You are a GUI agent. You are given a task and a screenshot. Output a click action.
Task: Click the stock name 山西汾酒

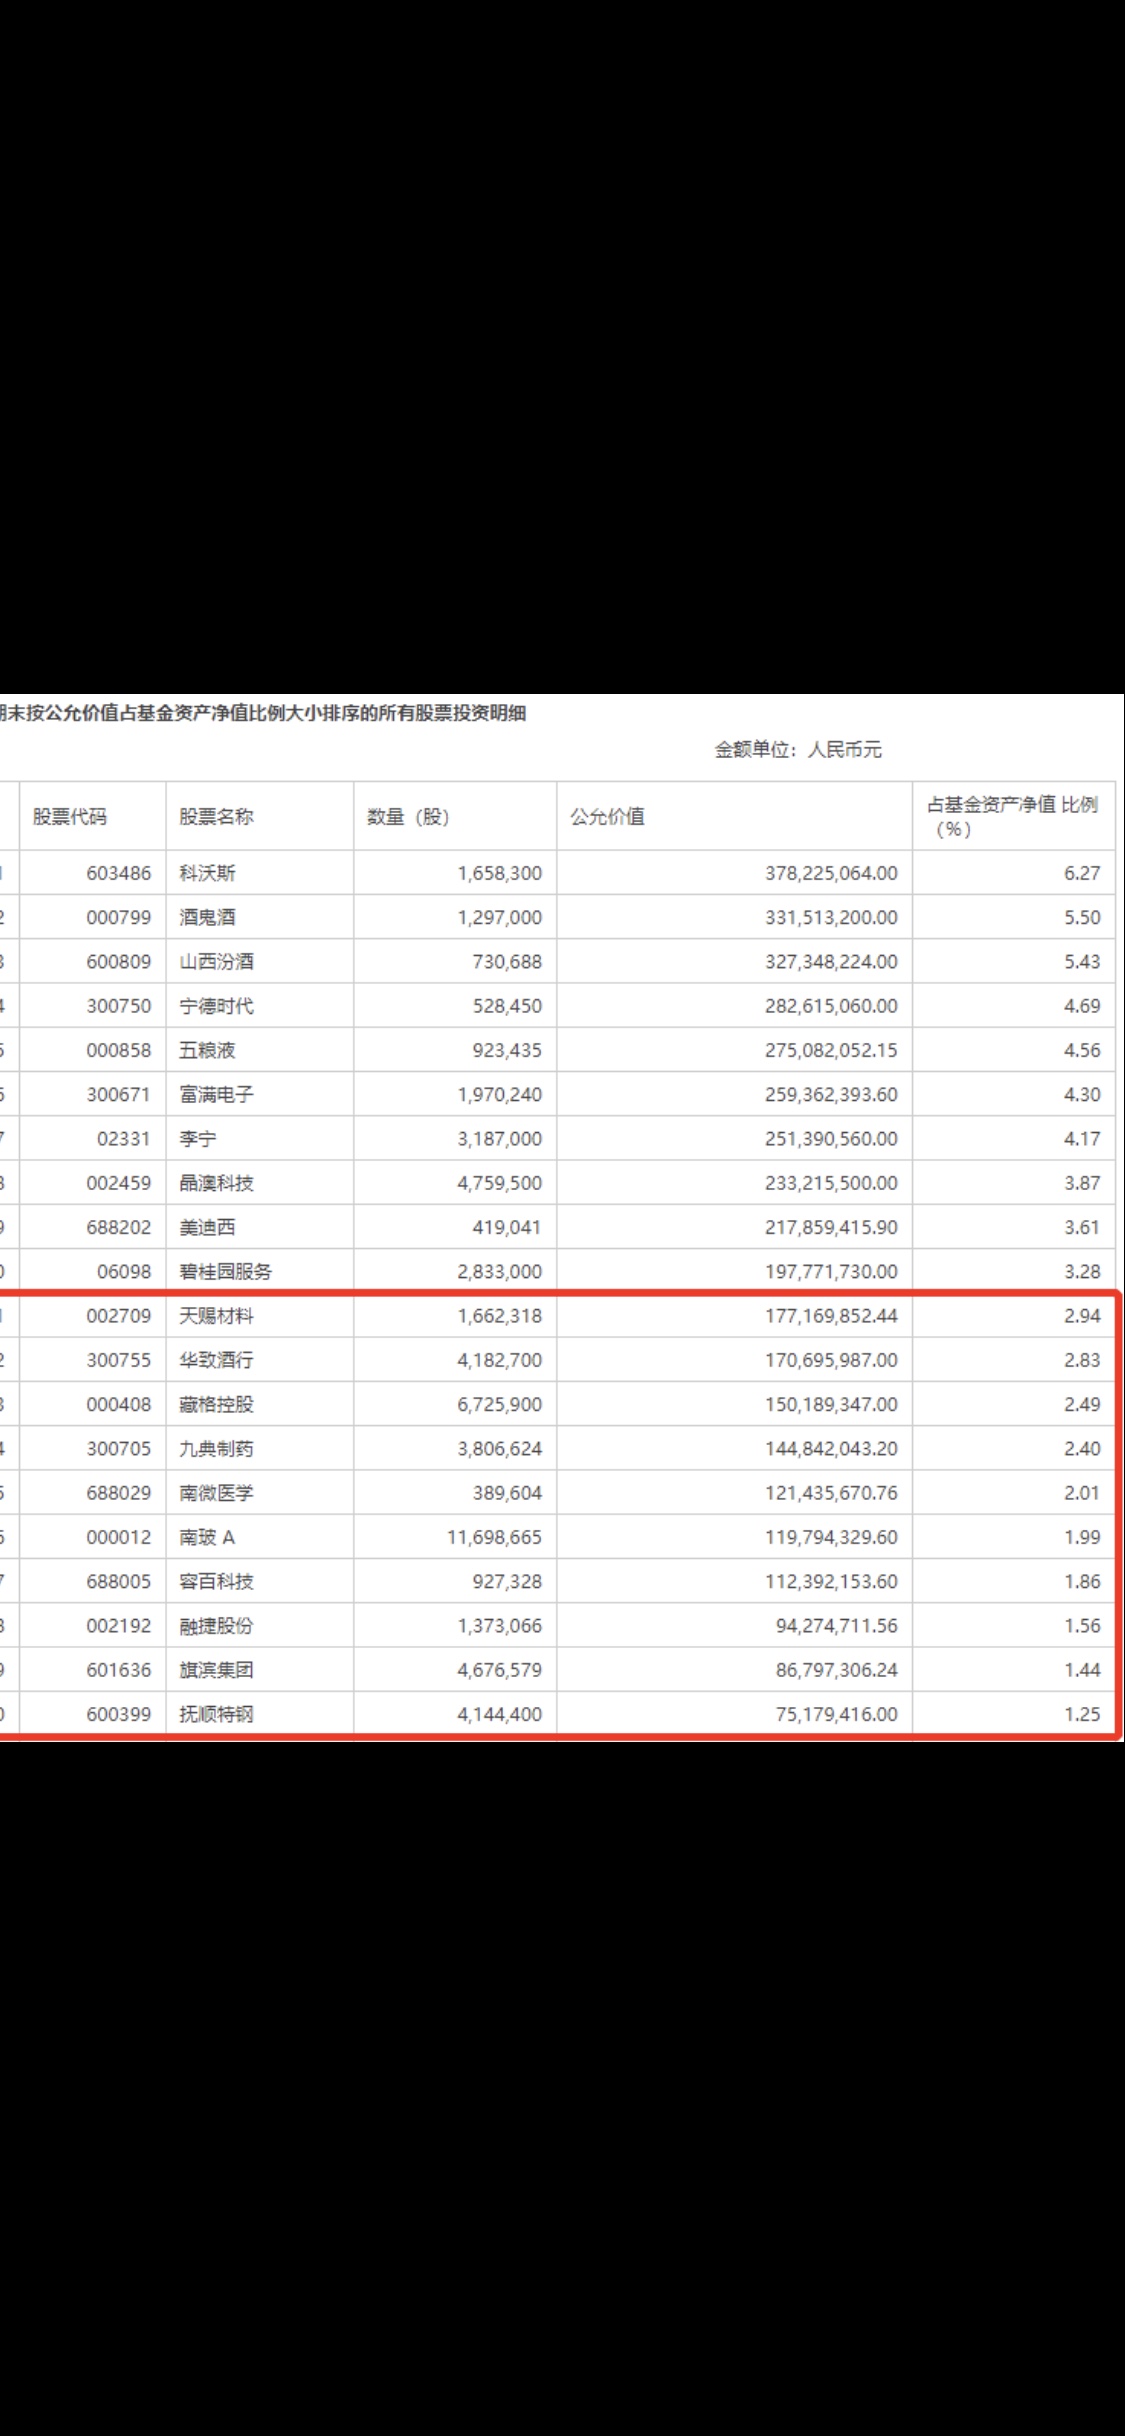pos(216,961)
